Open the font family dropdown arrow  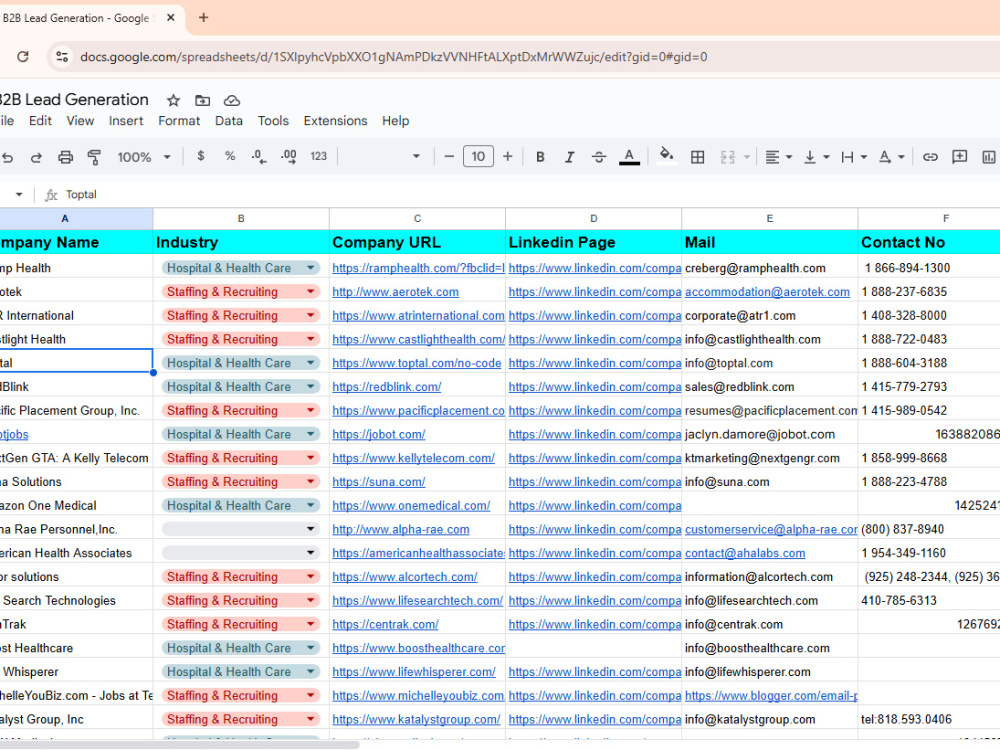click(416, 156)
